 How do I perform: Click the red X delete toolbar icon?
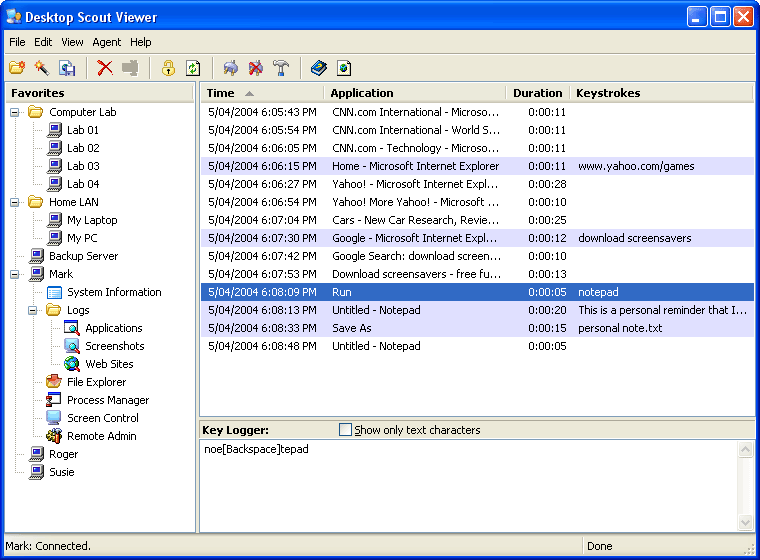[104, 68]
